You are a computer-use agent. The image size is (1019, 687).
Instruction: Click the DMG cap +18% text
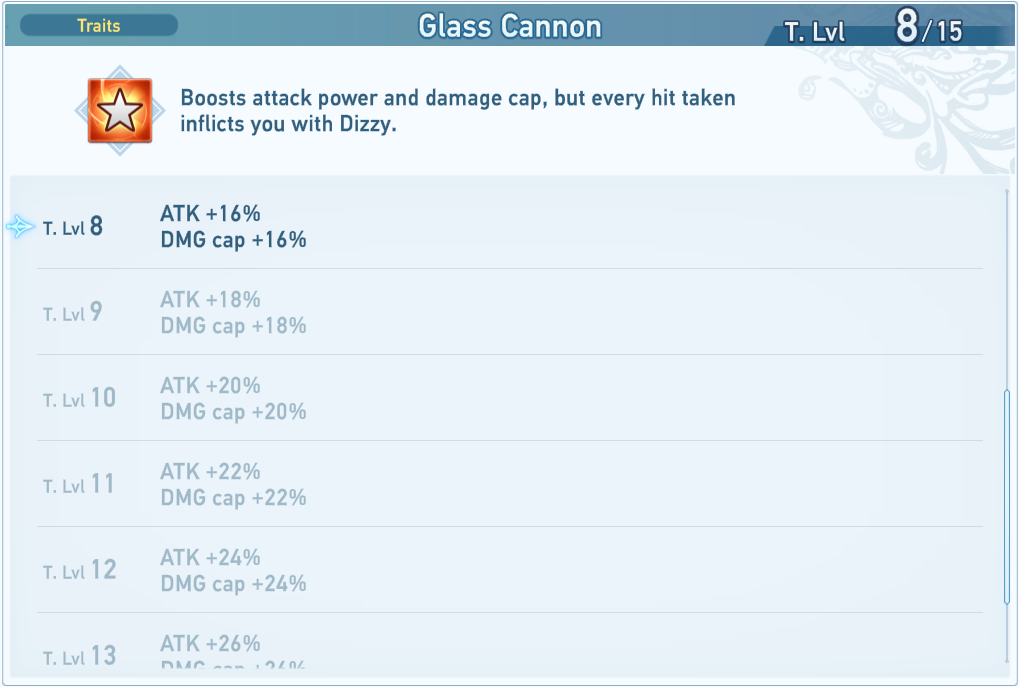pos(233,326)
